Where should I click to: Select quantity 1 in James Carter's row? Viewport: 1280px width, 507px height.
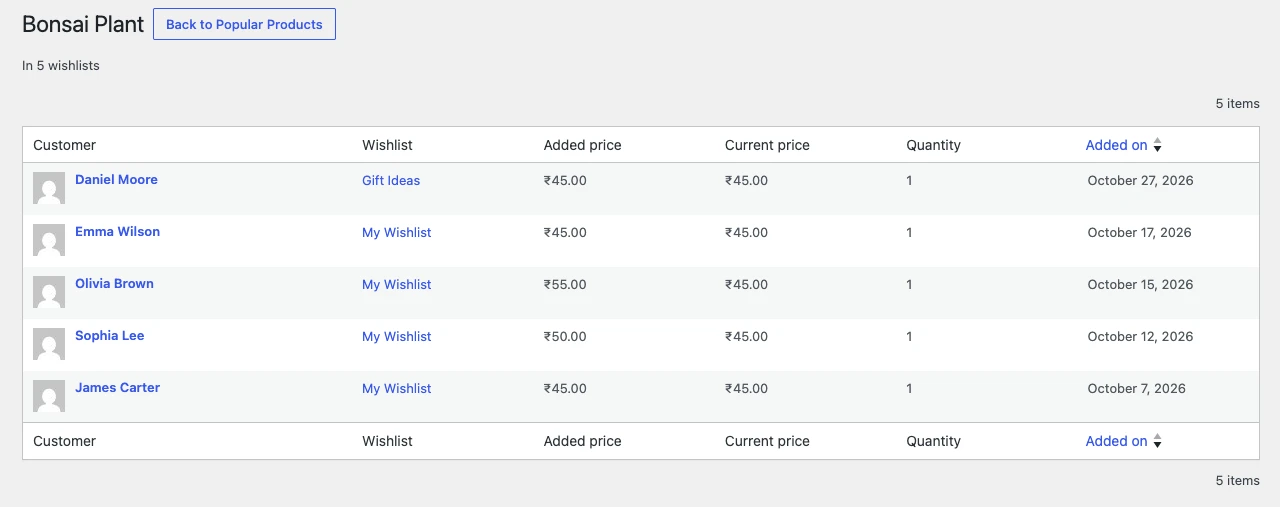click(x=909, y=389)
